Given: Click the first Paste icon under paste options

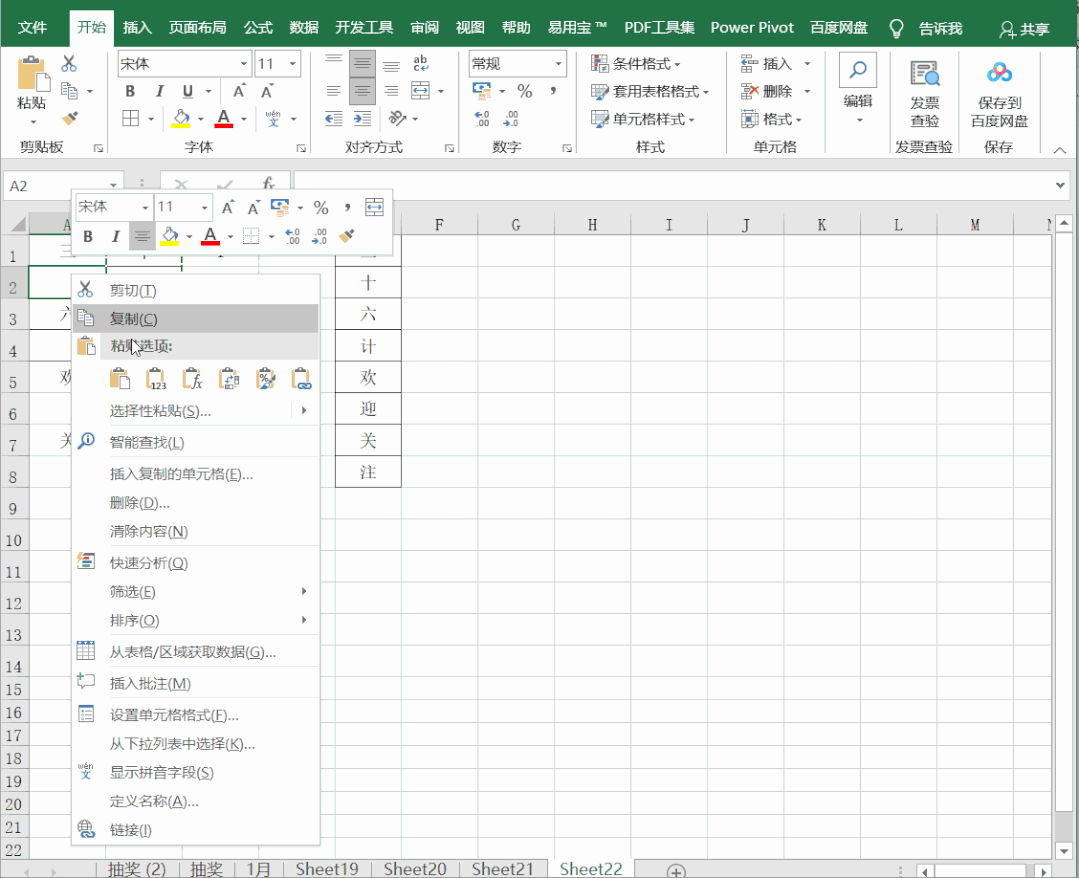Looking at the screenshot, I should 120,378.
